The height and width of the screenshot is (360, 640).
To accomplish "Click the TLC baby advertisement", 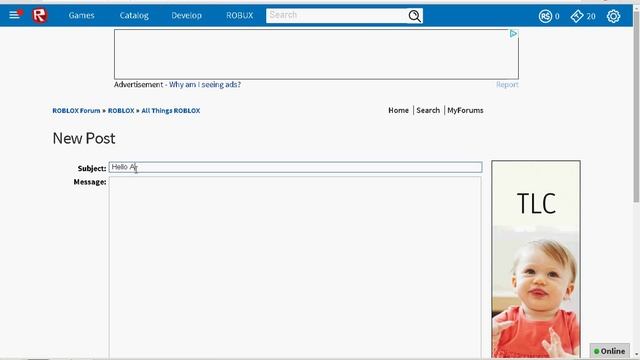I will pos(536,259).
